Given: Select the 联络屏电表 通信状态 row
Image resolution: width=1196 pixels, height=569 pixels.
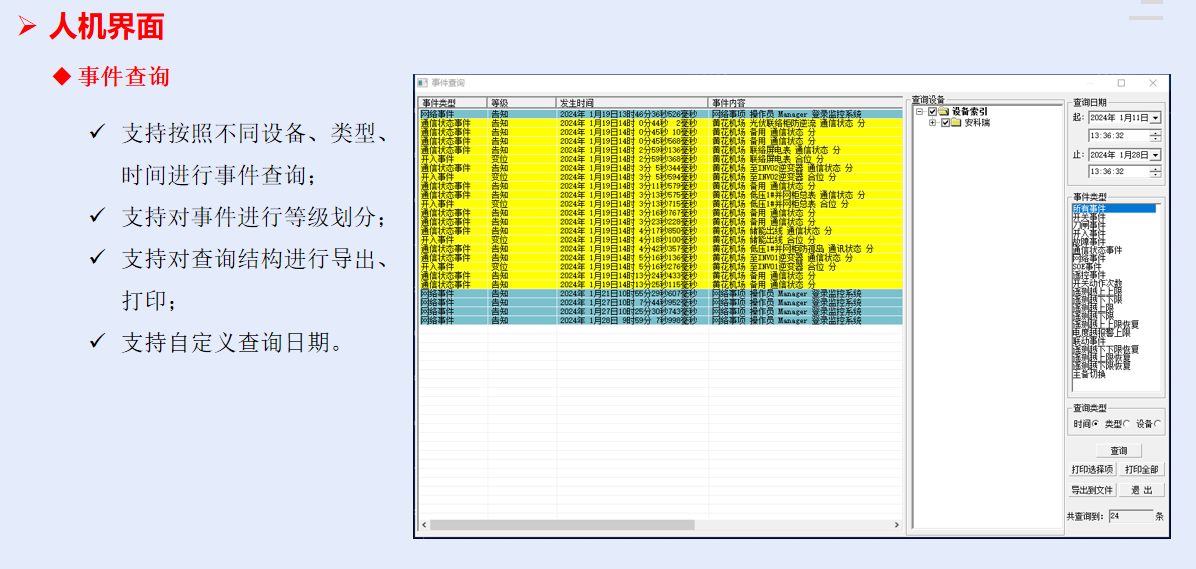Looking at the screenshot, I should 661,150.
